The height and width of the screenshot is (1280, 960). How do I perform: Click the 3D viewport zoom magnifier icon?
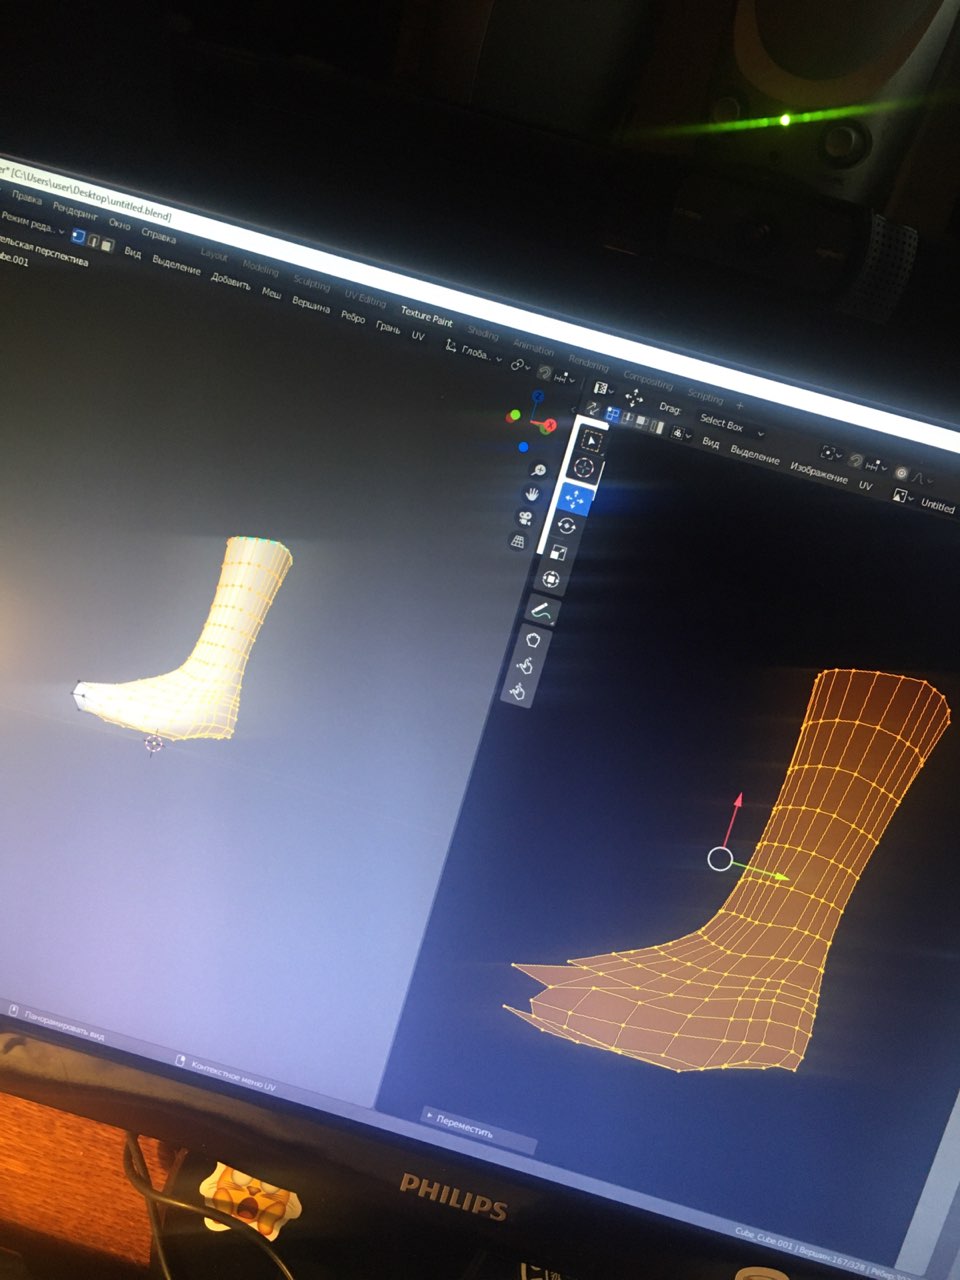pyautogui.click(x=539, y=470)
